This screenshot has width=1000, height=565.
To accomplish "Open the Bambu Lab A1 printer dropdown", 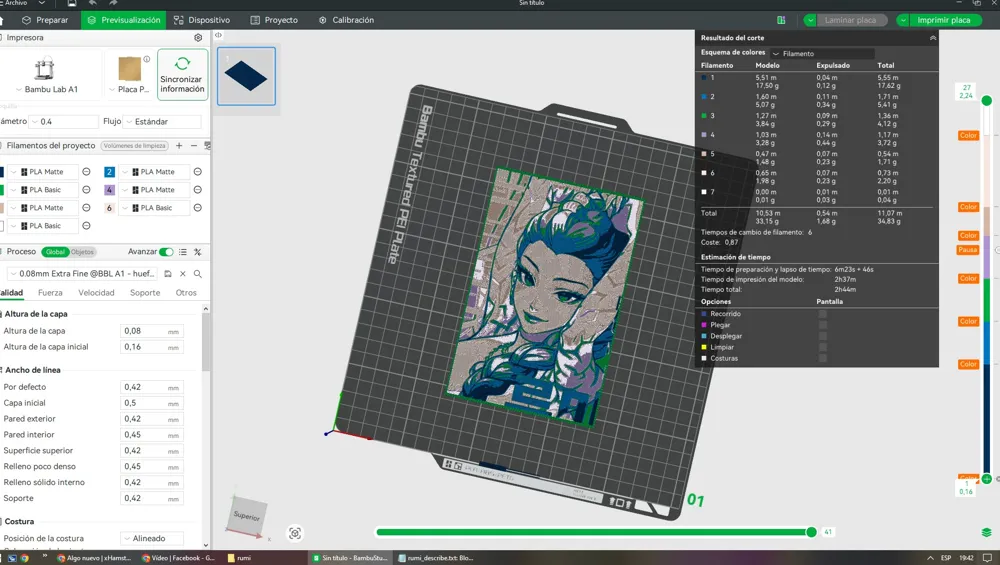I will coord(48,89).
